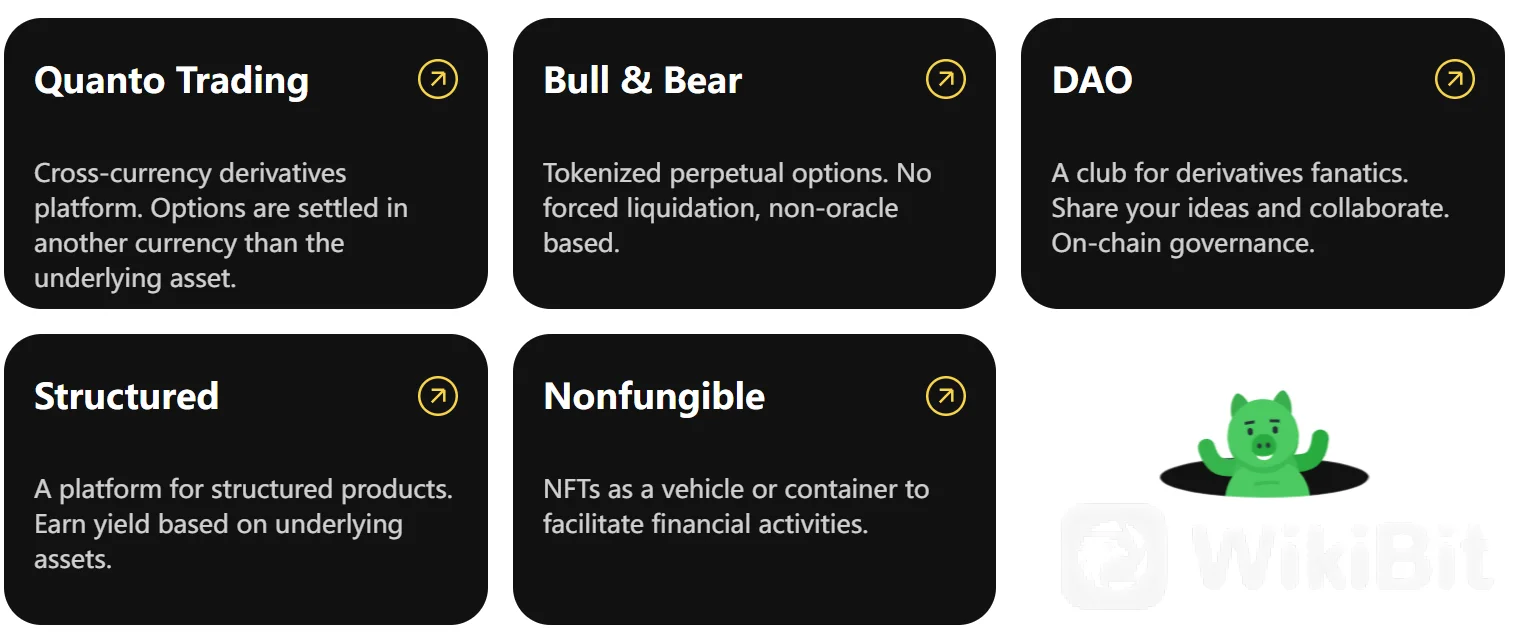Viewport: 1515px width, 639px height.
Task: Click the Nonfungible card arrow icon
Action: coord(946,396)
